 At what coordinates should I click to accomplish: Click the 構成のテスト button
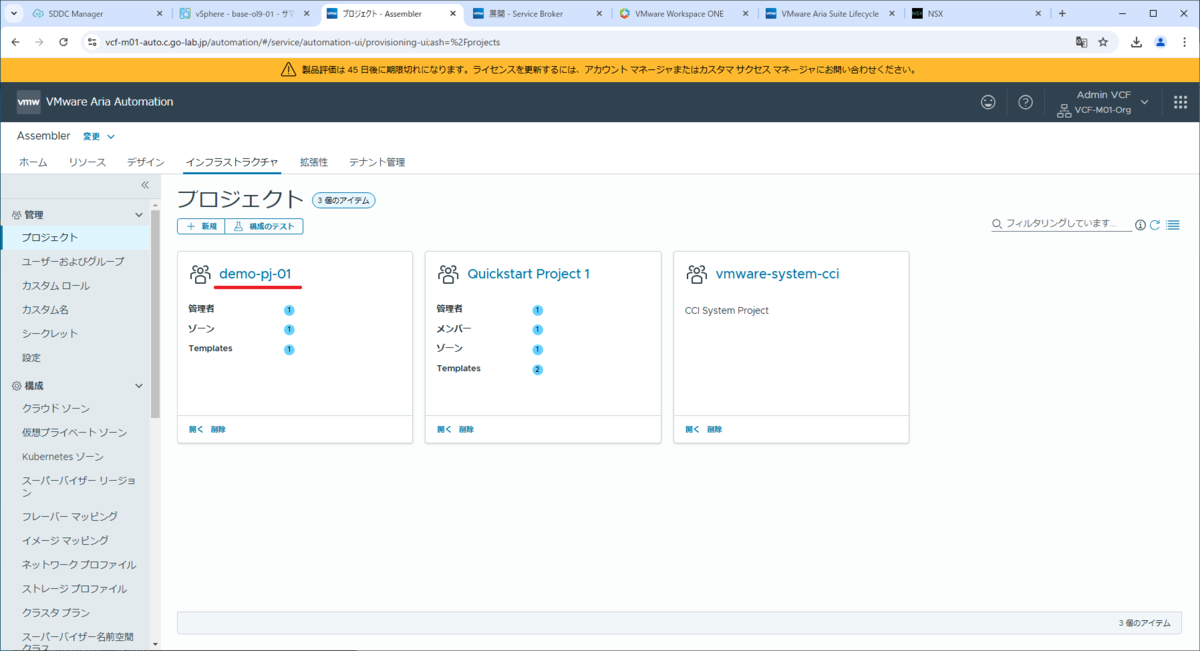click(x=264, y=226)
